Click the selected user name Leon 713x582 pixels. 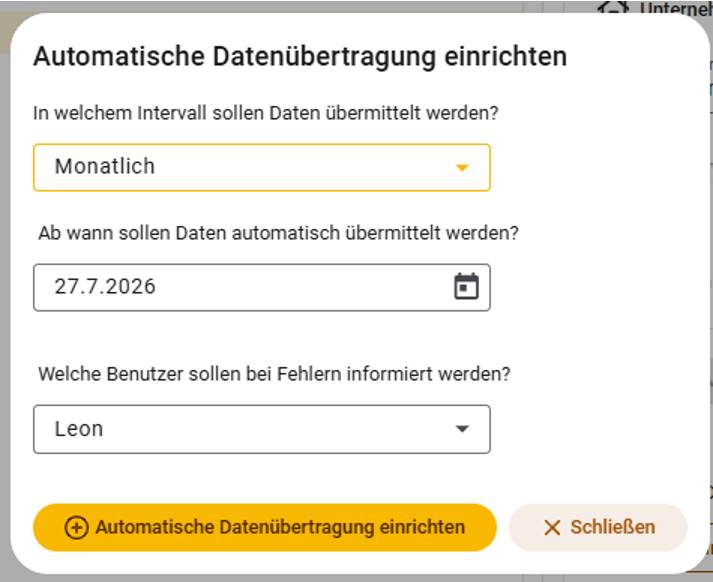(x=79, y=429)
